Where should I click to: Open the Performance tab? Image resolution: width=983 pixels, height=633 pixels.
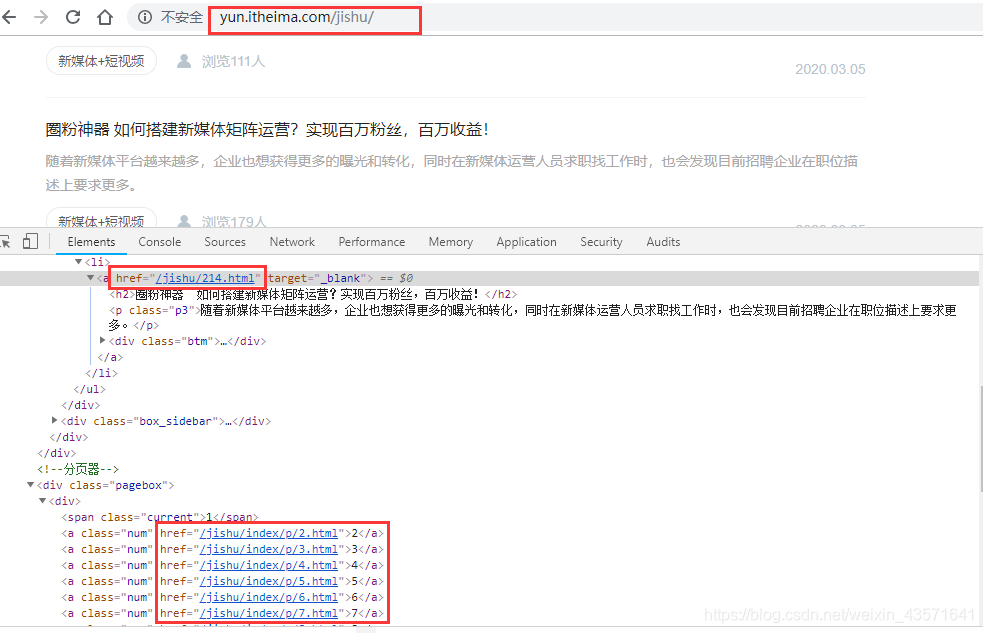(372, 242)
